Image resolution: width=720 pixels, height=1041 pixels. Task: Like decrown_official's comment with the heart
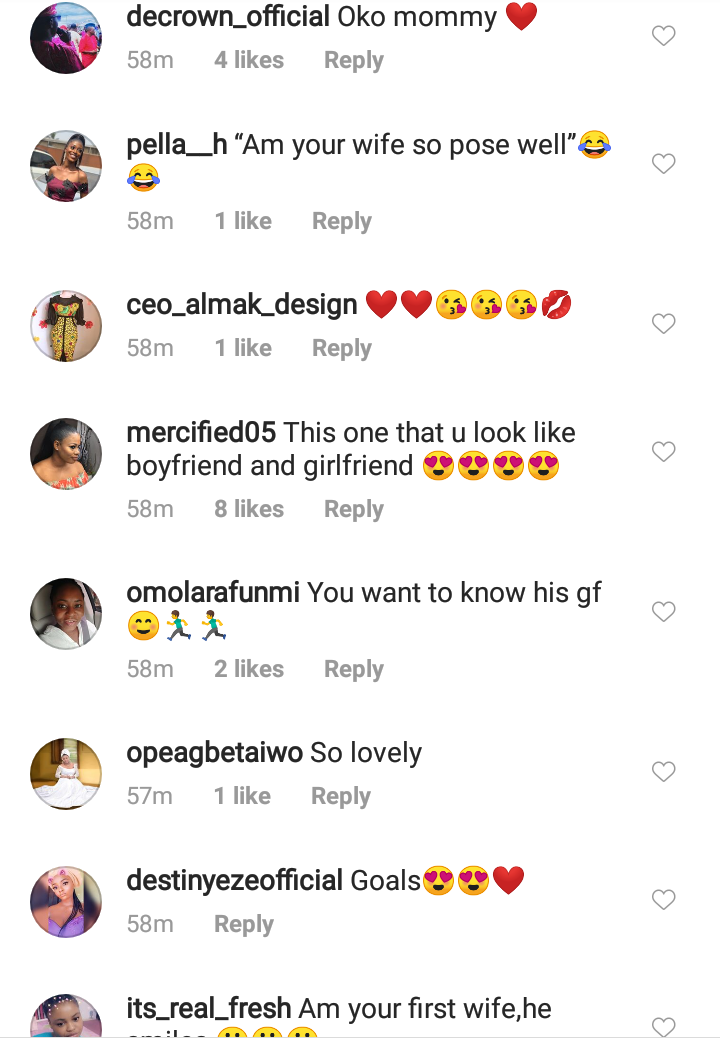pyautogui.click(x=664, y=36)
